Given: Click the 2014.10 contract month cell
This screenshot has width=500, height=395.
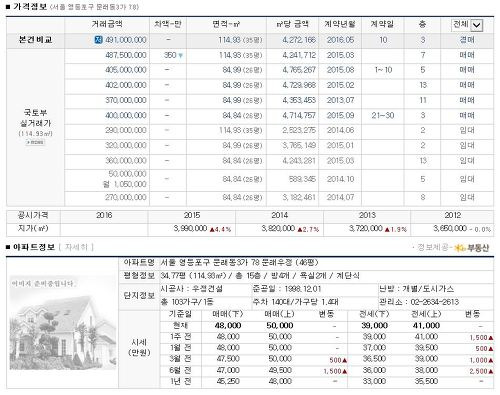Looking at the screenshot, I should pyautogui.click(x=340, y=179).
